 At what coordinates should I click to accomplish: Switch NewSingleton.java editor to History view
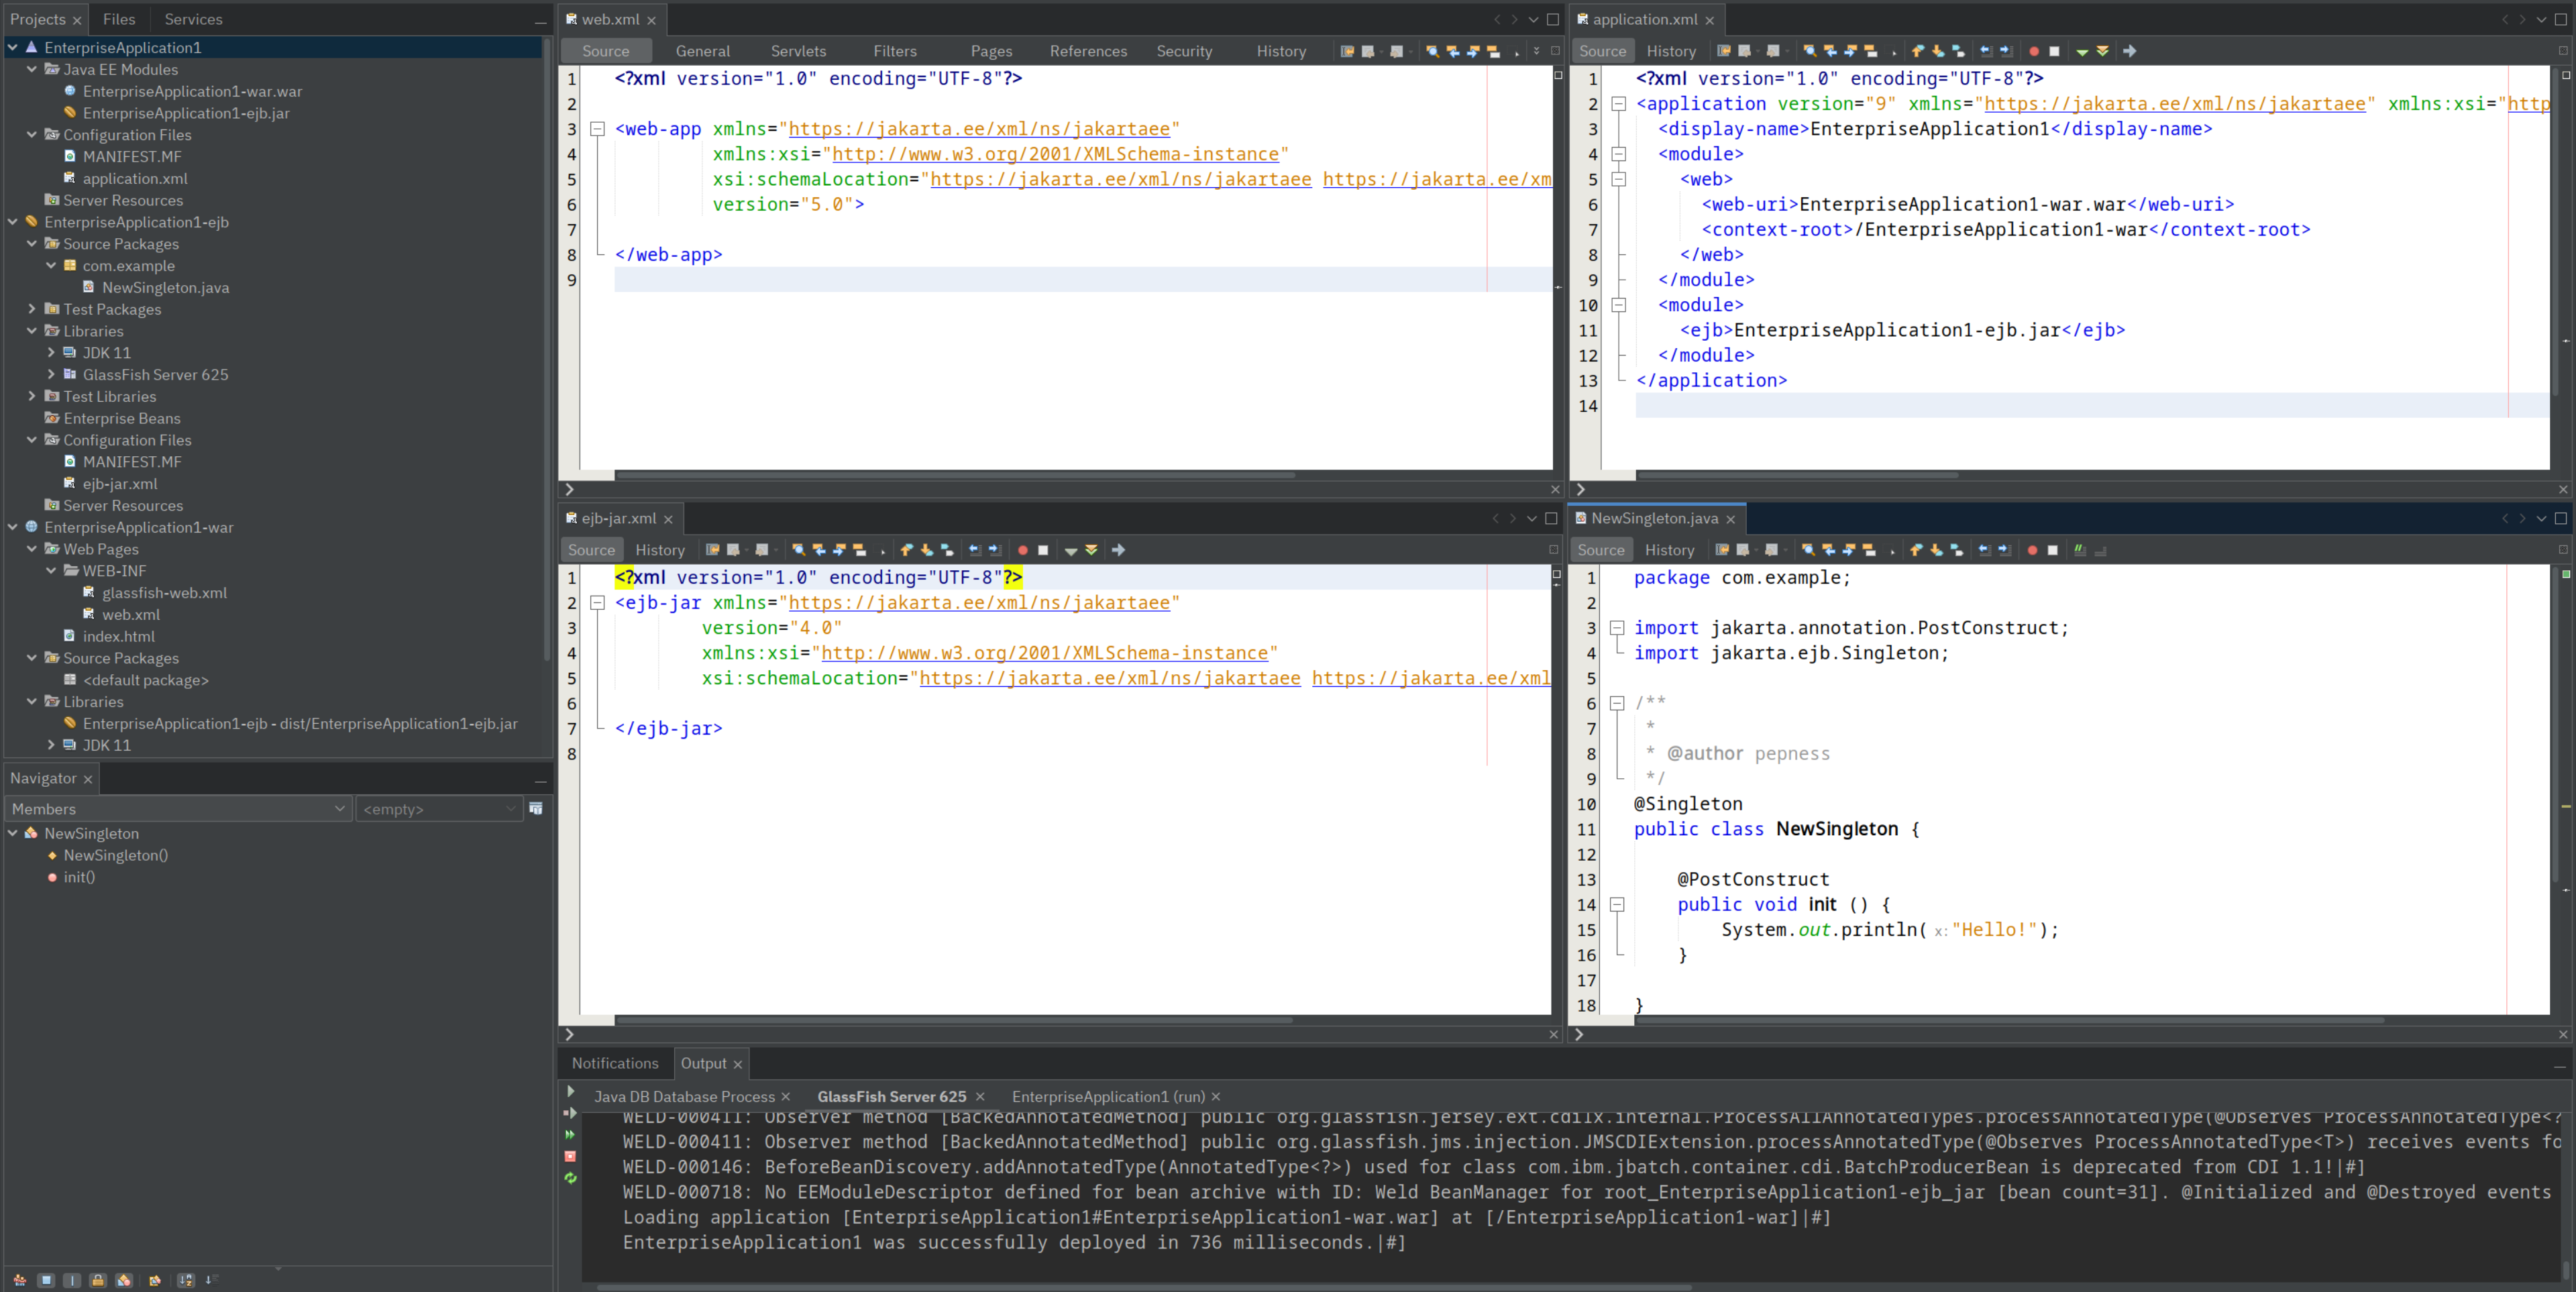point(1670,549)
